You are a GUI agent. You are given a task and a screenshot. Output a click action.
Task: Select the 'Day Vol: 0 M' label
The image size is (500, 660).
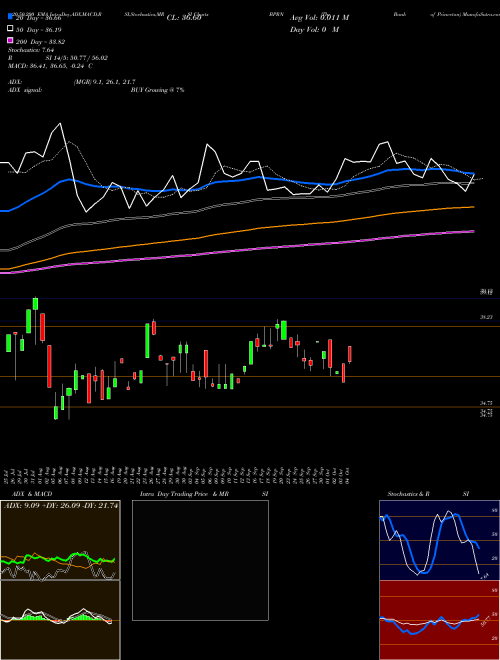coord(314,29)
